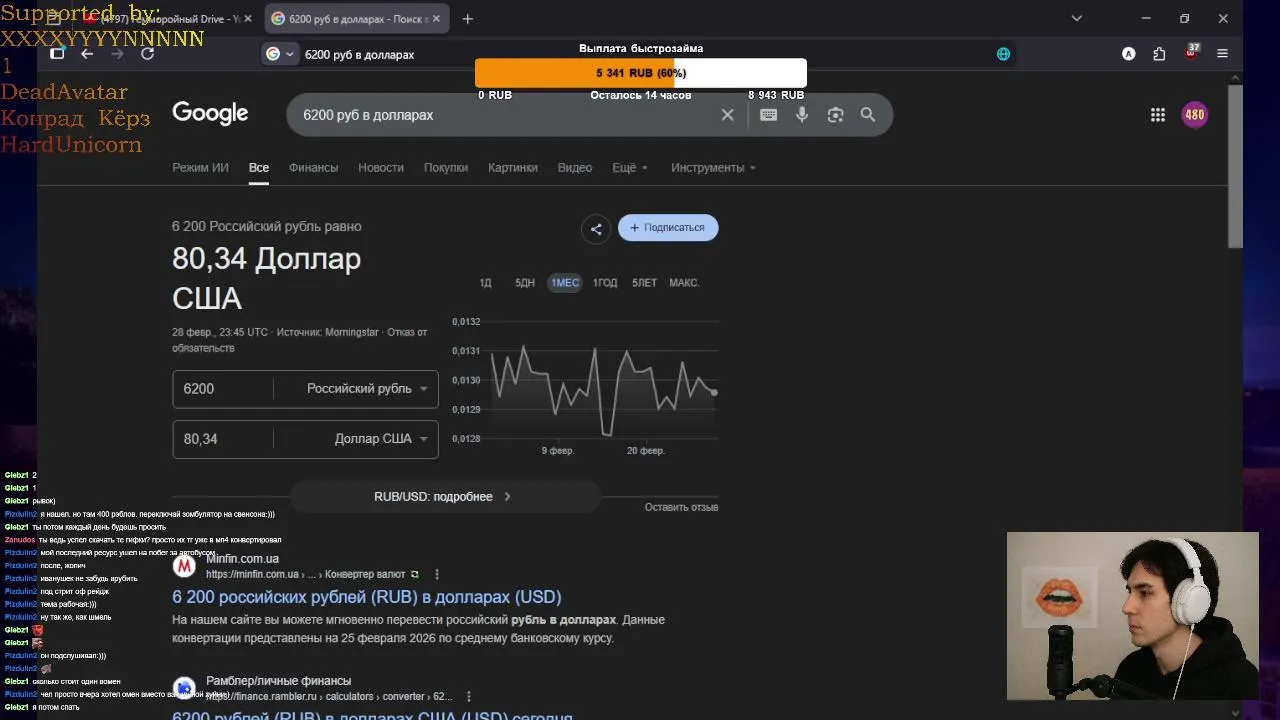Click the Подписаться button
Image resolution: width=1280 pixels, height=720 pixels.
click(668, 228)
